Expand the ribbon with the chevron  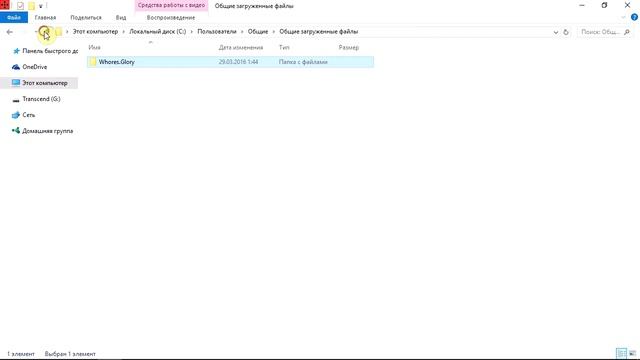pos(623,18)
